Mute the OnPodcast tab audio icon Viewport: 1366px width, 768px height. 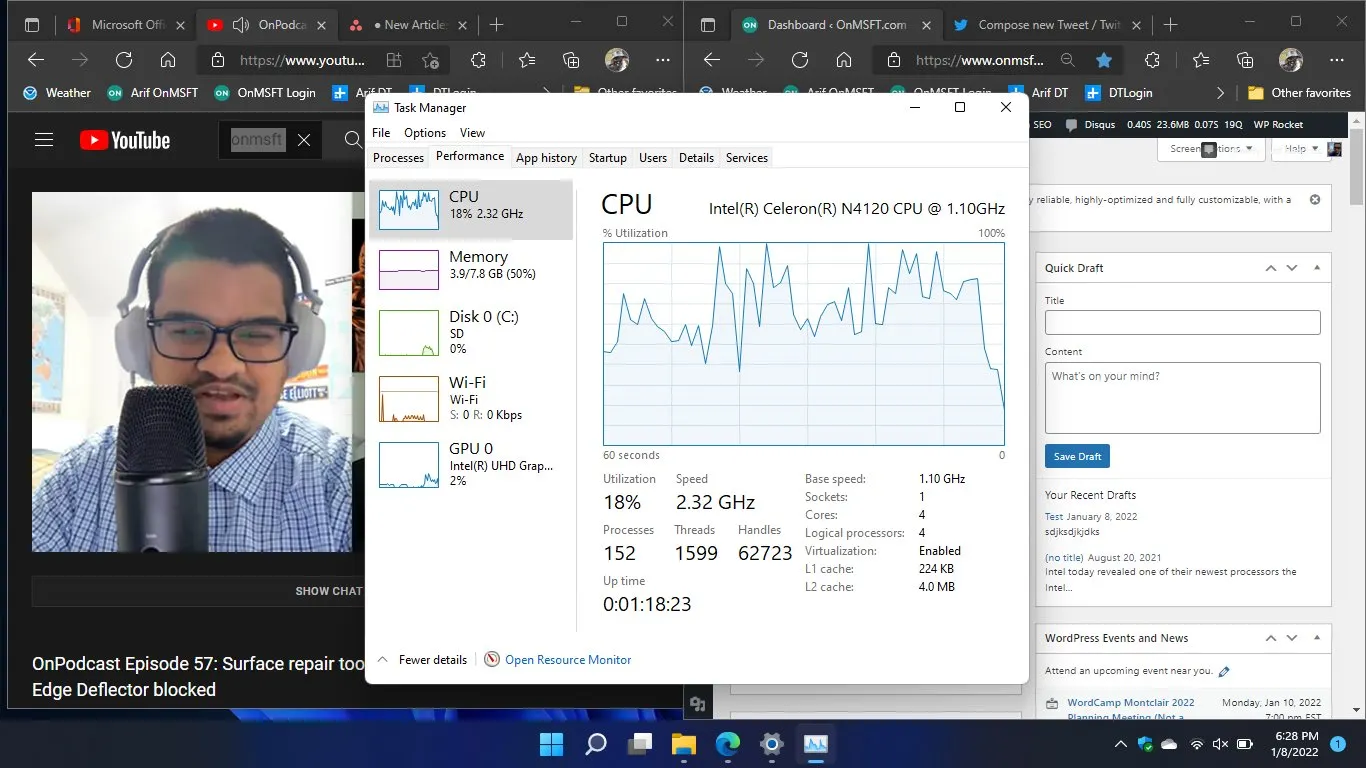(241, 25)
